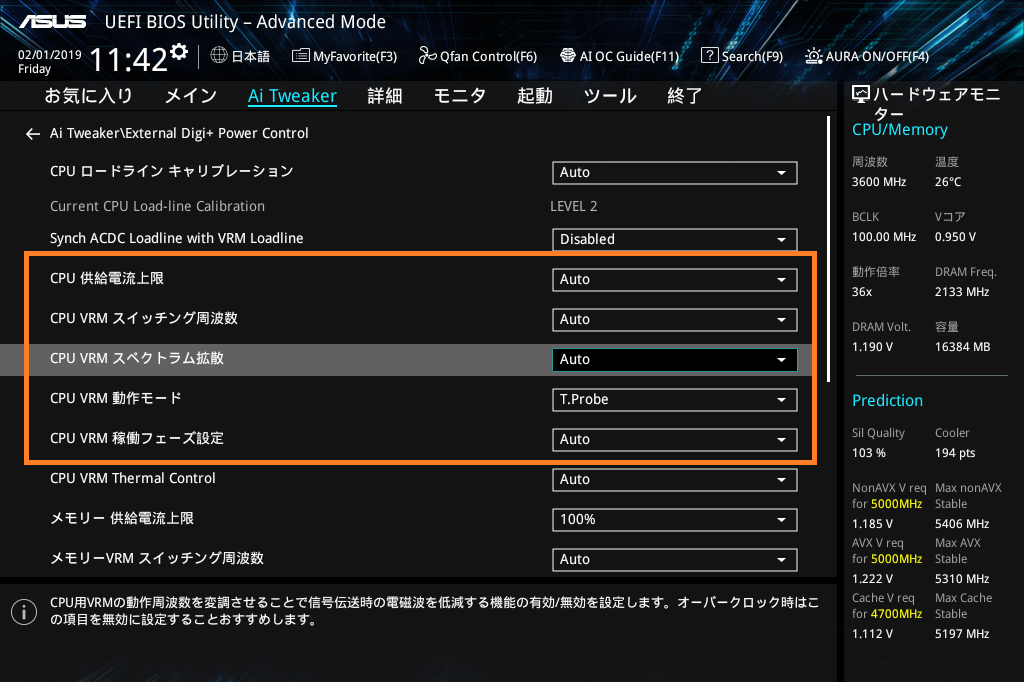The height and width of the screenshot is (682, 1024).
Task: Click the 16384 MB capacity value
Action: [x=962, y=347]
